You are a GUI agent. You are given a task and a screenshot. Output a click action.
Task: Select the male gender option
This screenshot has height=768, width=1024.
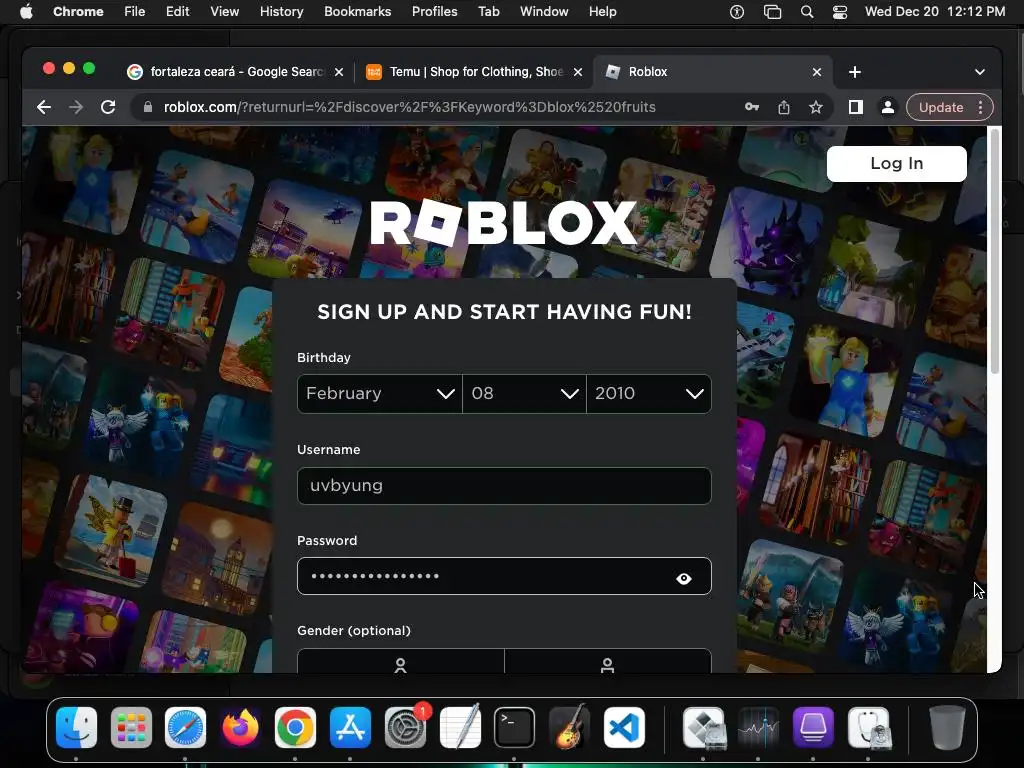[608, 662]
